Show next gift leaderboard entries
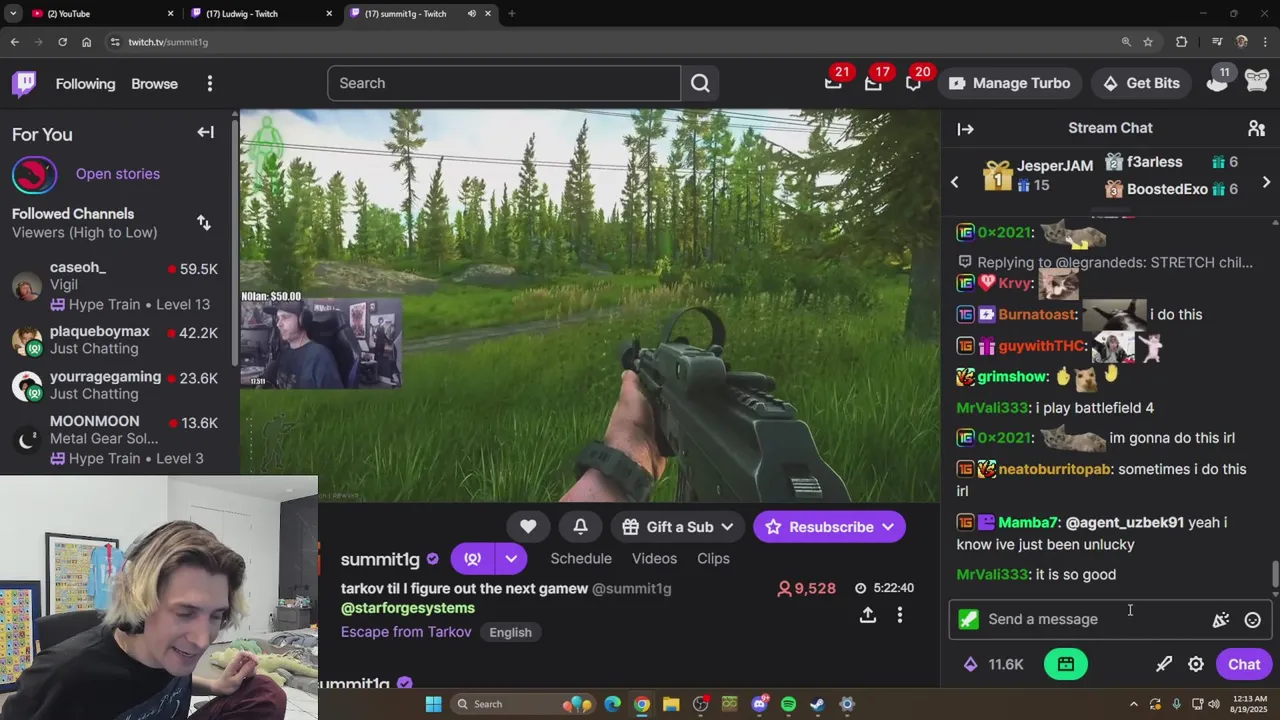 pyautogui.click(x=1266, y=183)
